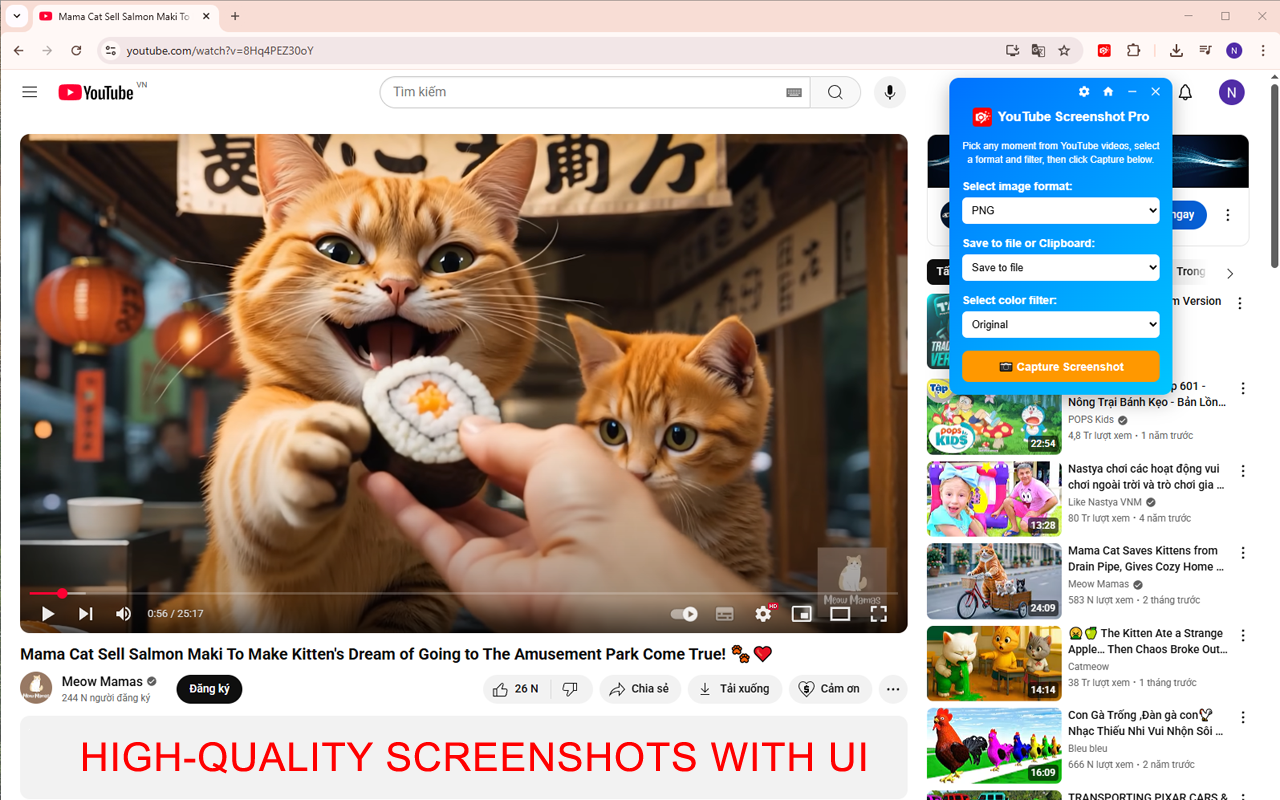
Task: Click the Đăng ký subscribe button
Action: 209,689
